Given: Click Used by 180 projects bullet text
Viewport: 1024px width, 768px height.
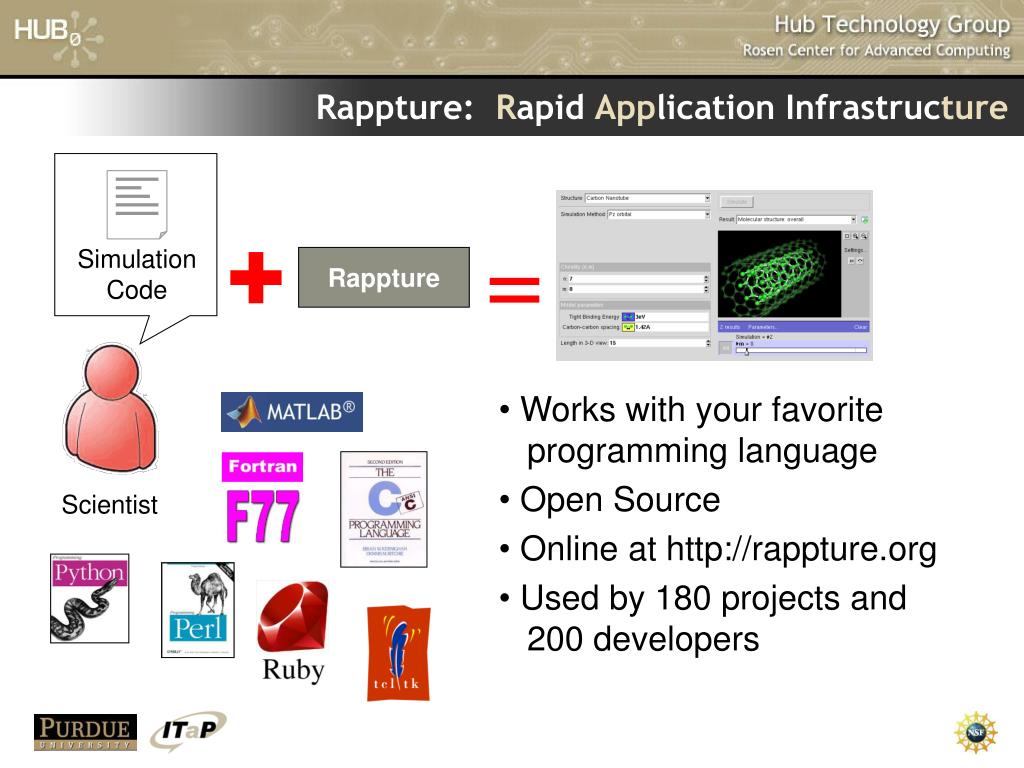Looking at the screenshot, I should [x=713, y=598].
